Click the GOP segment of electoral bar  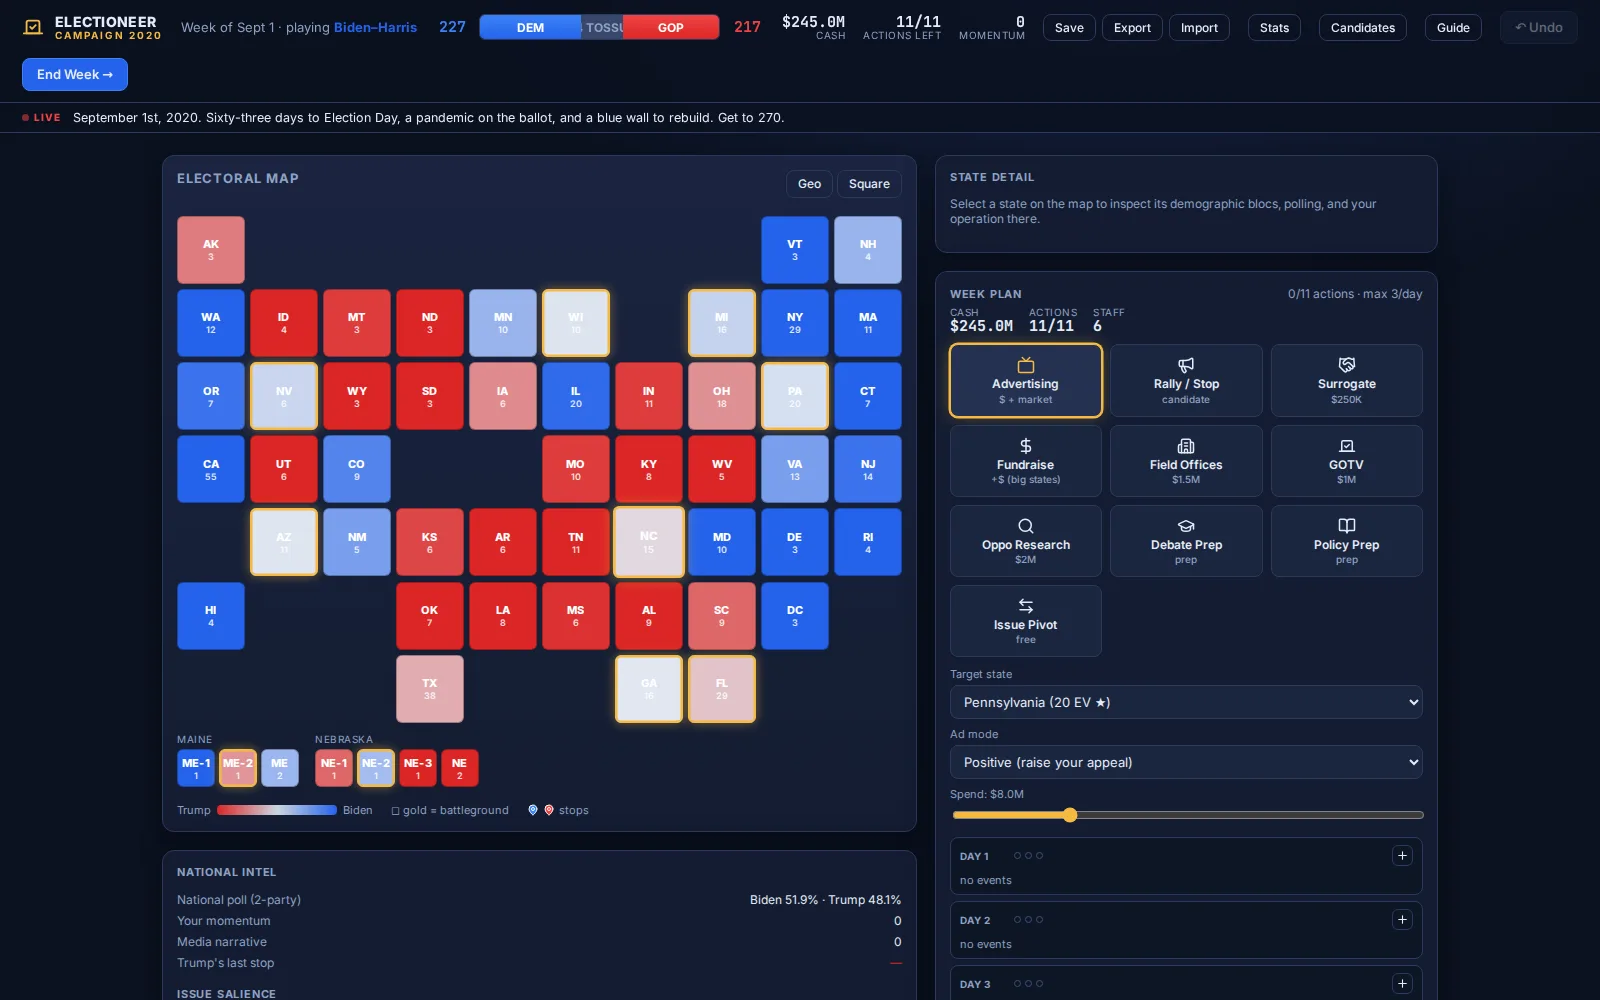coord(670,27)
